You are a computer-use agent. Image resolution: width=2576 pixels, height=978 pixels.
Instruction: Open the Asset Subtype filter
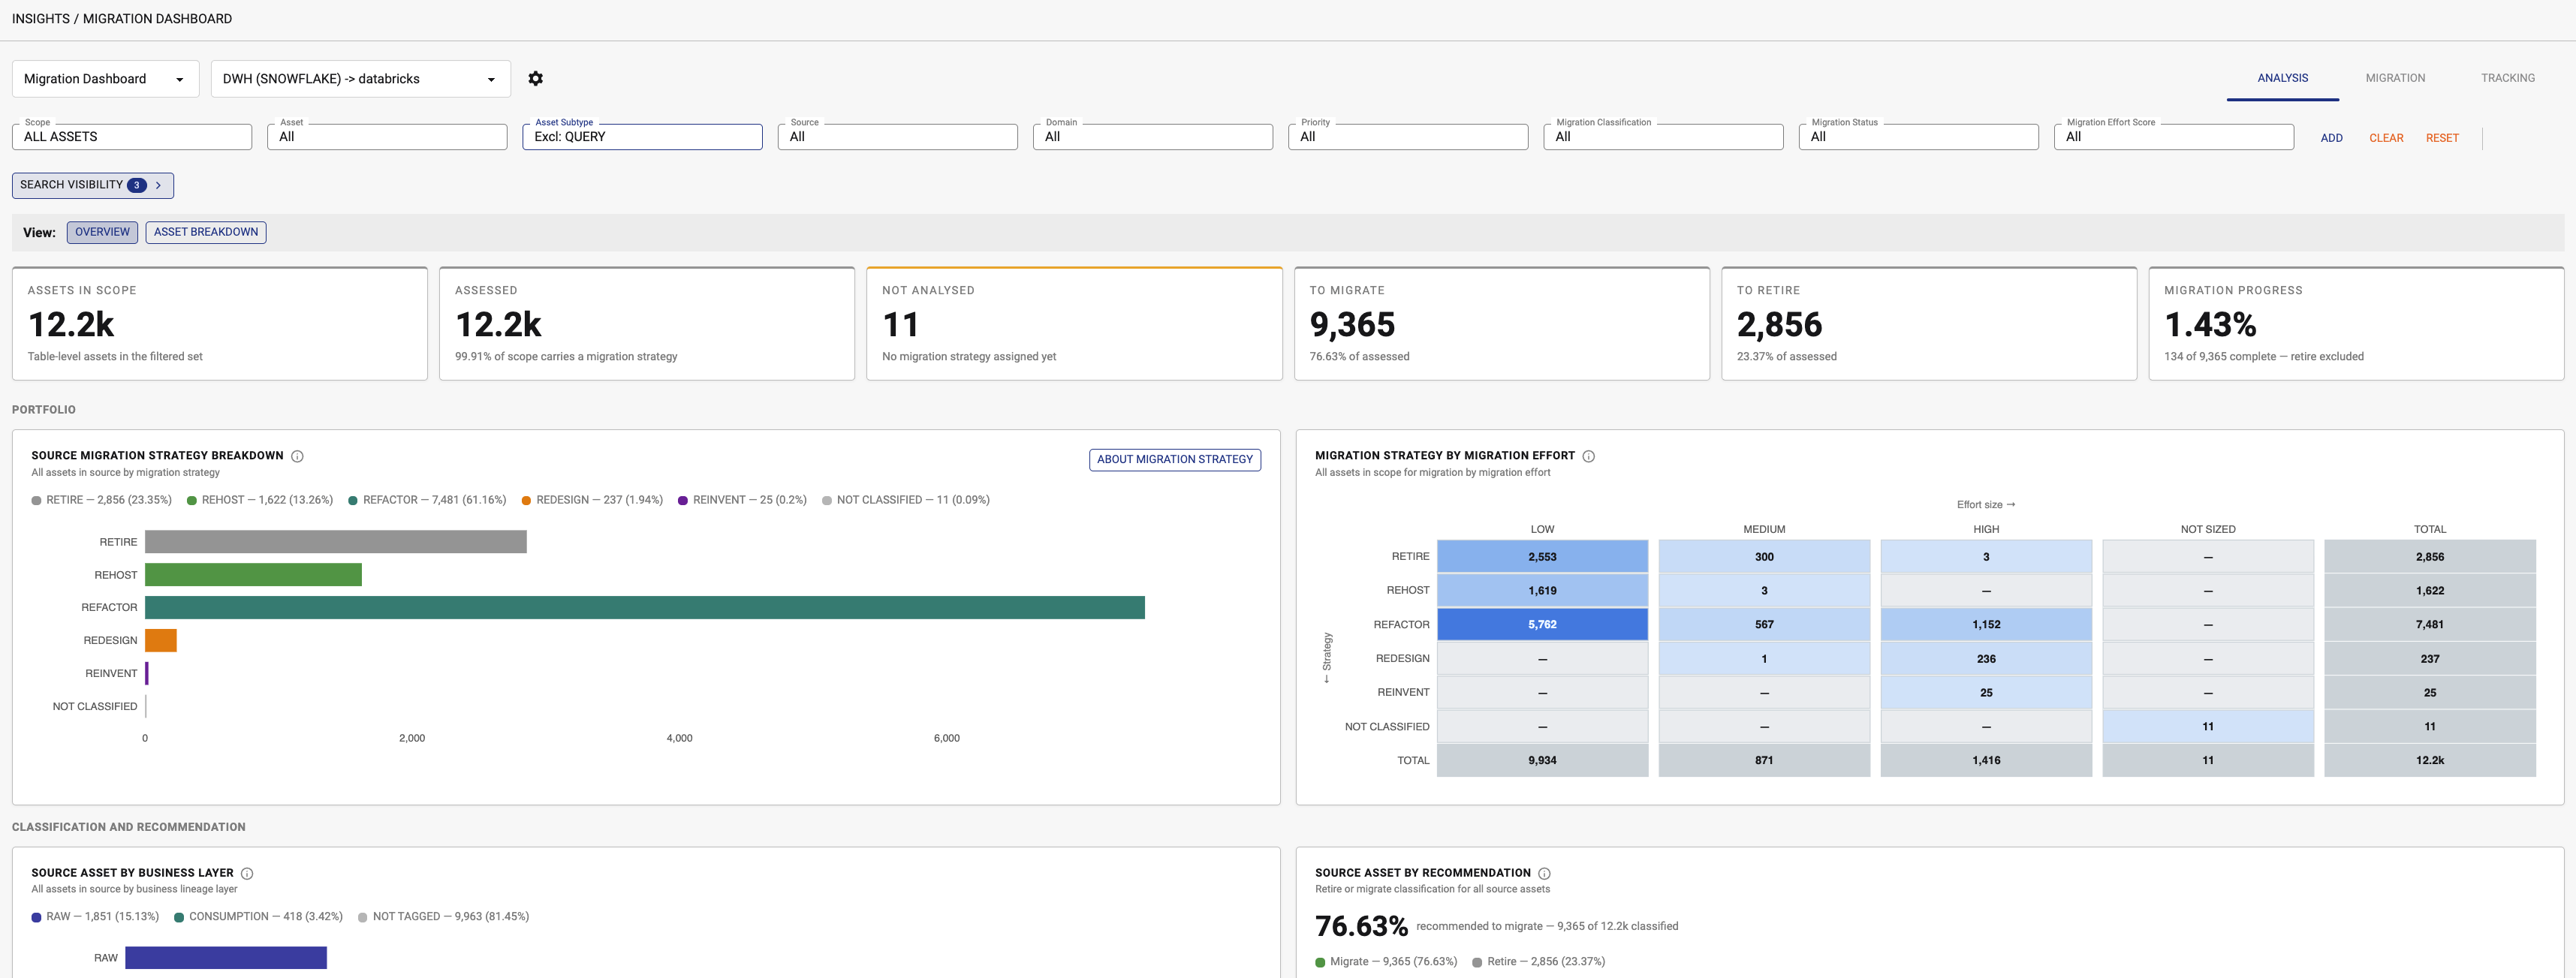click(x=642, y=137)
